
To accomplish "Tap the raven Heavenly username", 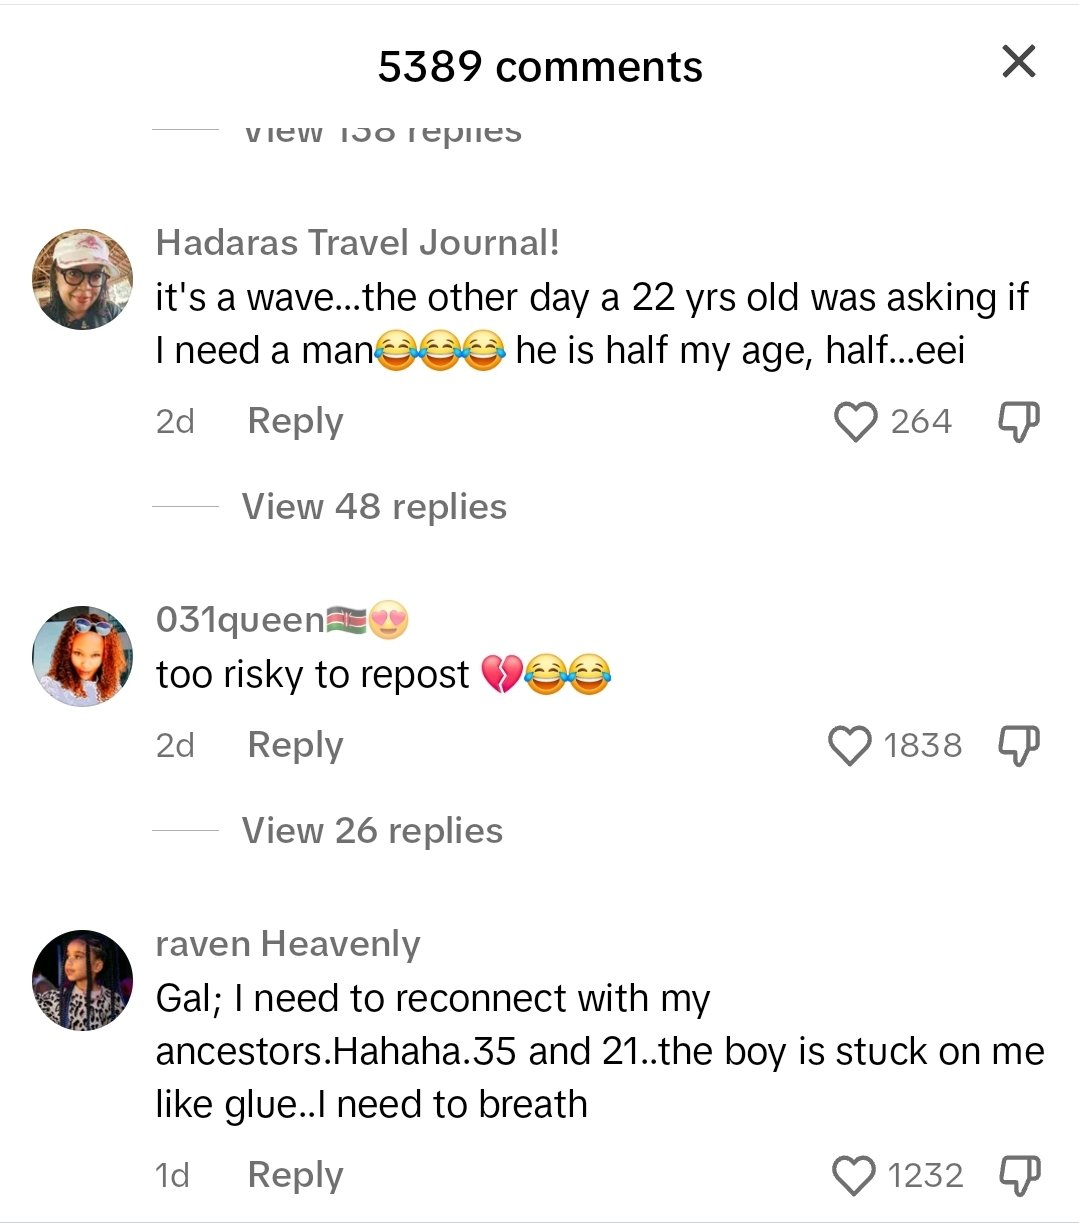I will tap(288, 945).
